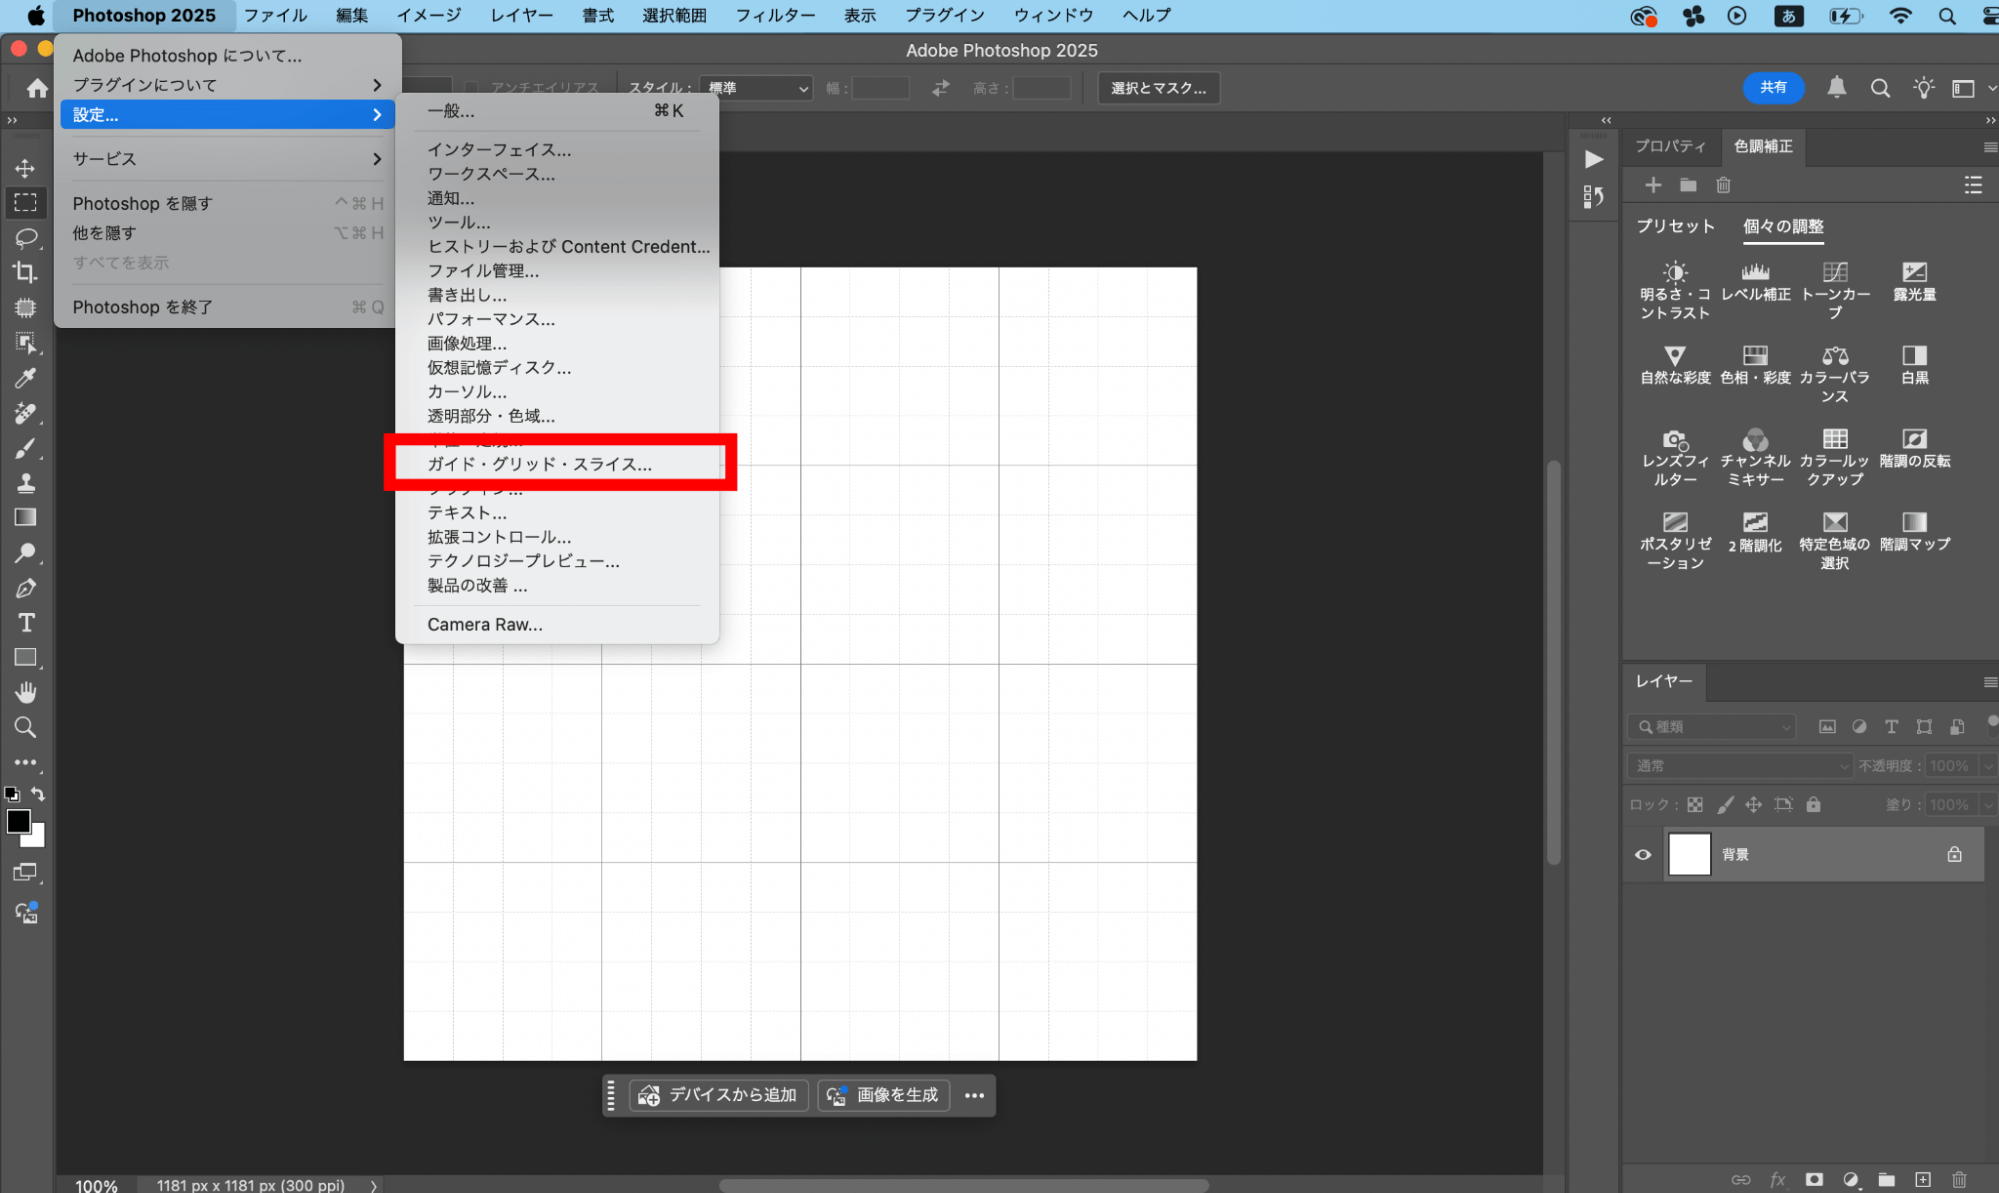Enable the アンチエイリアス checkbox
1999x1193 pixels.
tap(469, 87)
